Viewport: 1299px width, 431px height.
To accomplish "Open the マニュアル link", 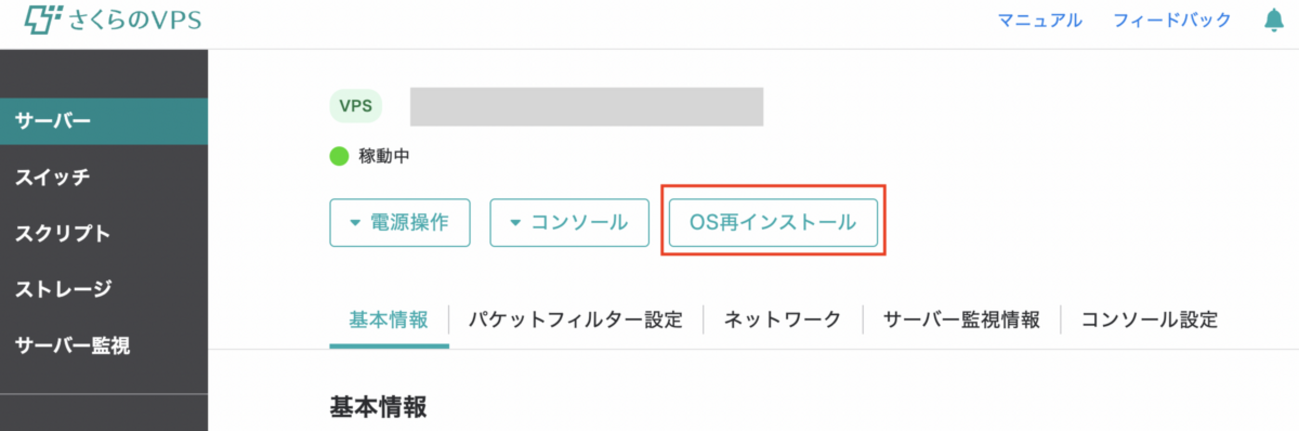I will pos(1040,20).
